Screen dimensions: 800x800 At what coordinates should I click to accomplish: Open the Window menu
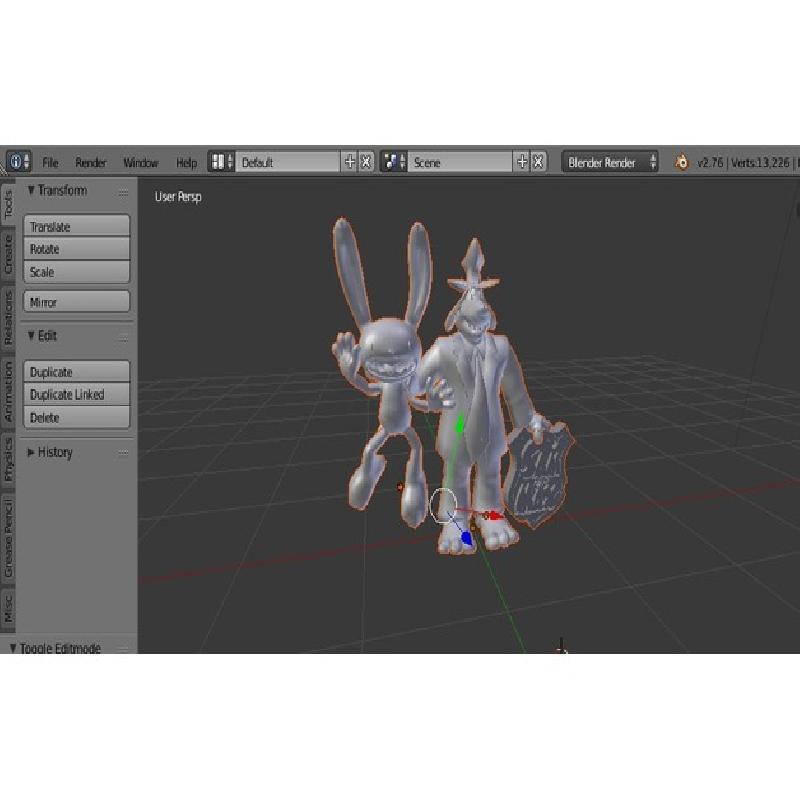[141, 163]
